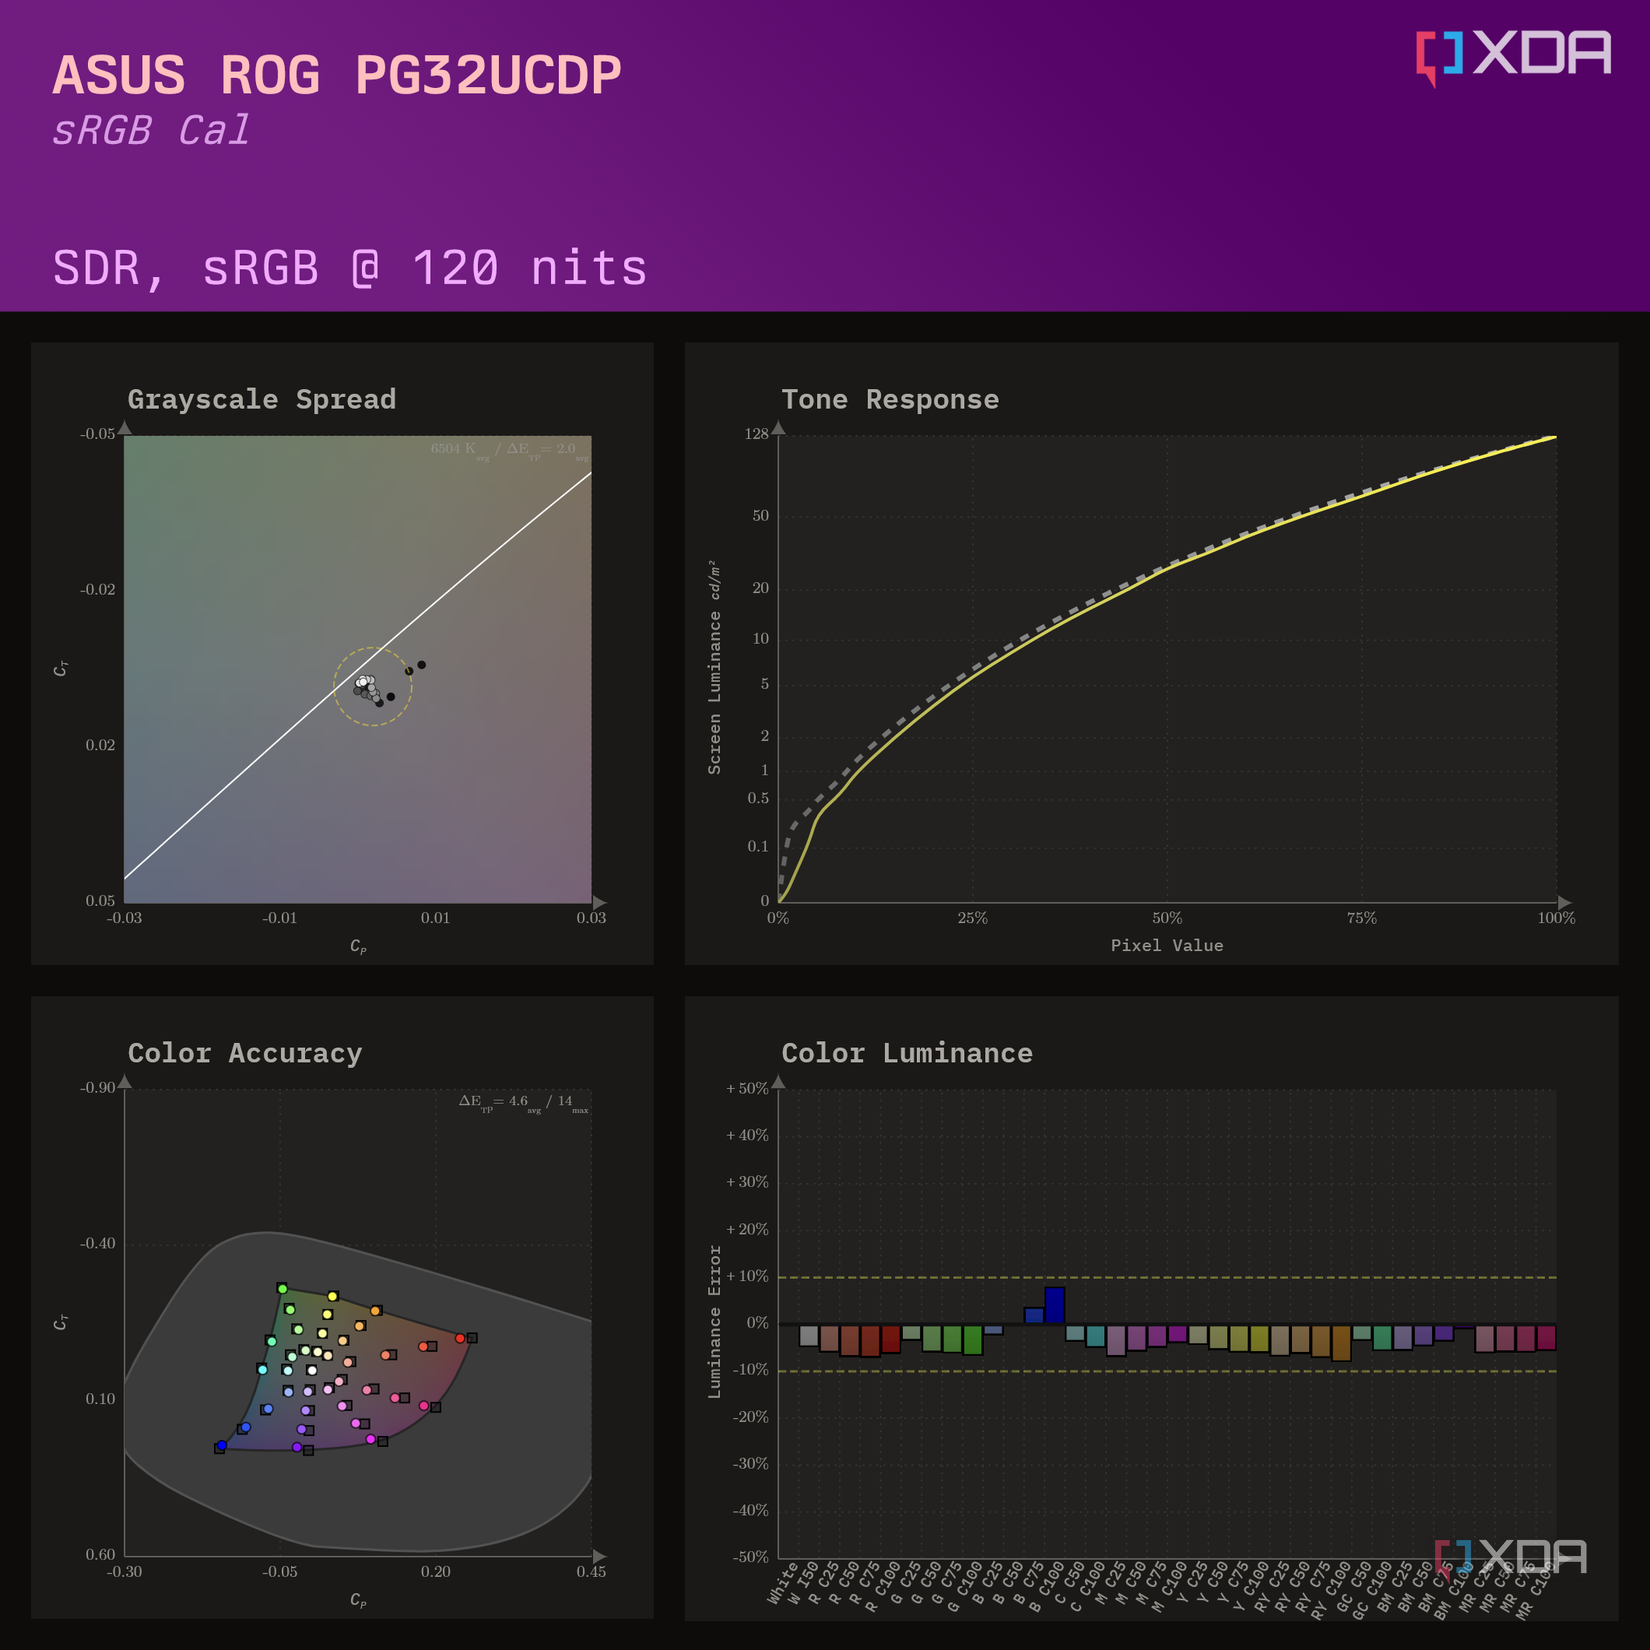This screenshot has height=1650, width=1650.
Task: Select the Color Luminance chart title
Action: click(907, 1053)
